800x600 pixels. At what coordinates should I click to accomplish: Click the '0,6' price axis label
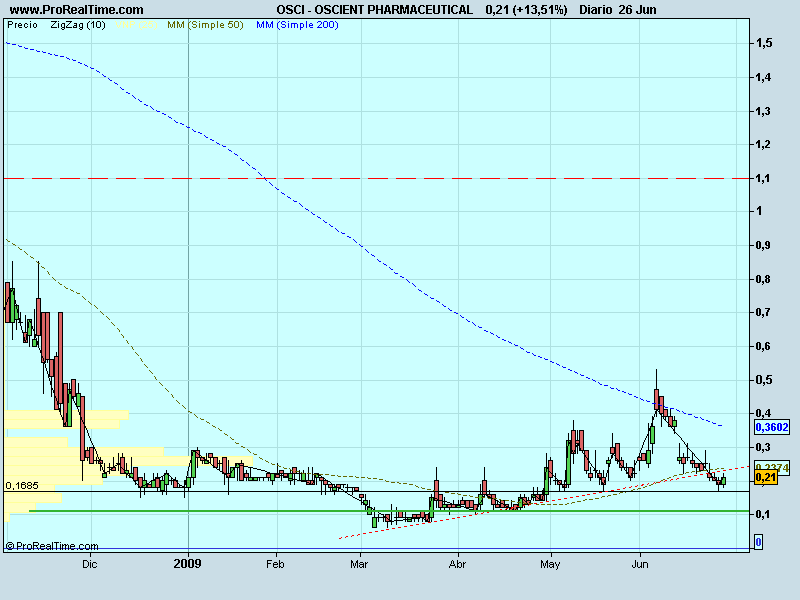coord(763,346)
